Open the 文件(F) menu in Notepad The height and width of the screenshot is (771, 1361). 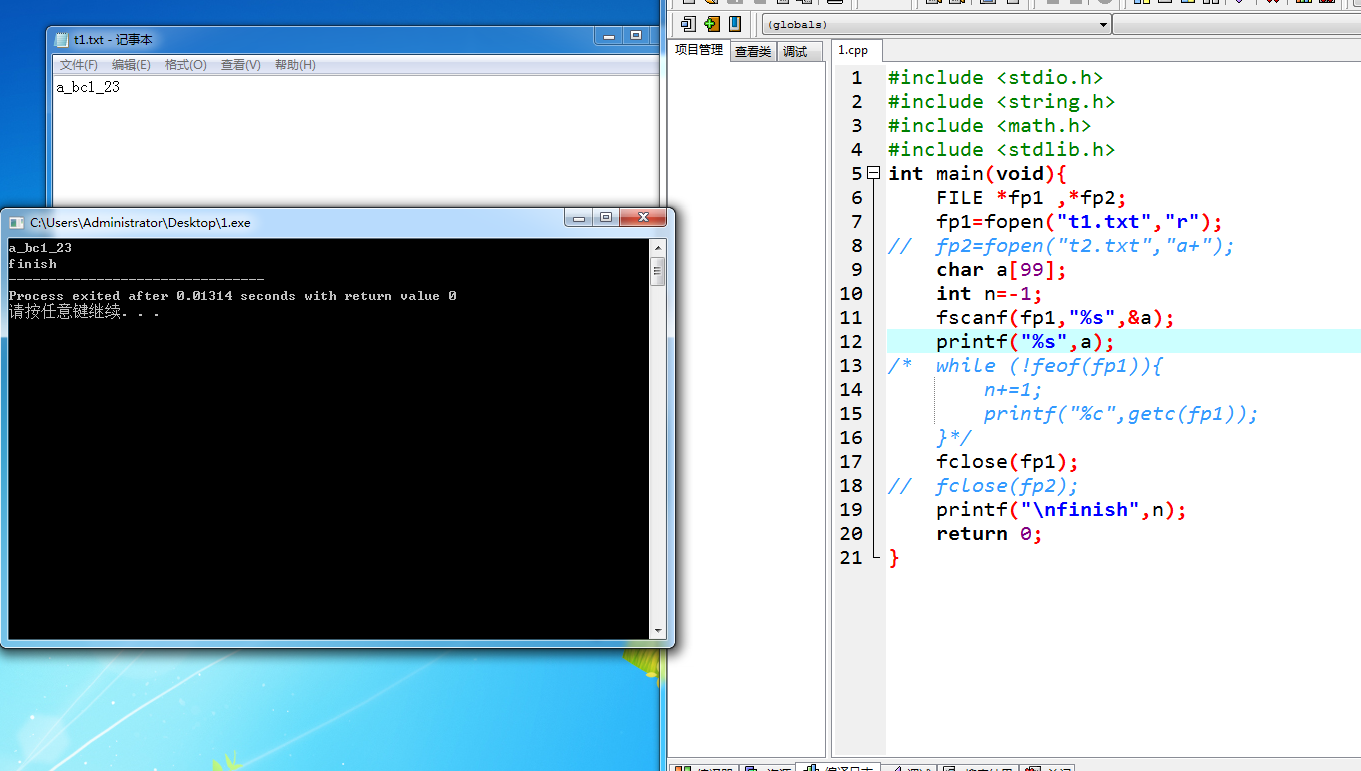(79, 65)
